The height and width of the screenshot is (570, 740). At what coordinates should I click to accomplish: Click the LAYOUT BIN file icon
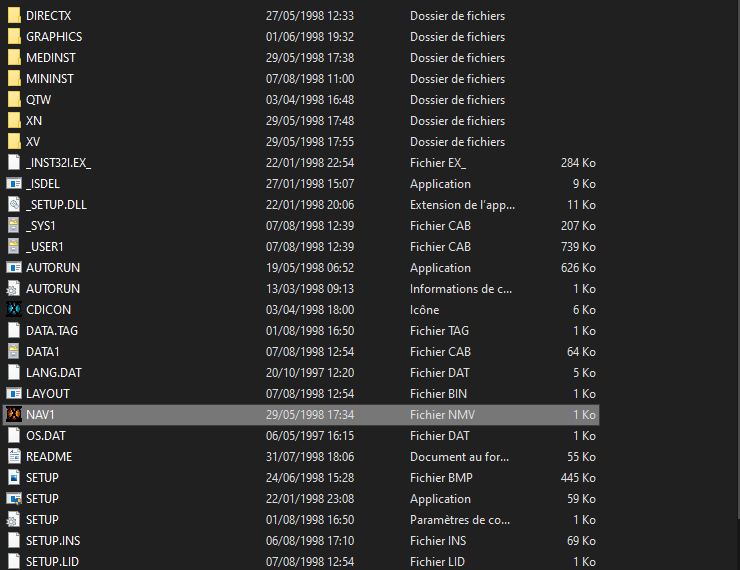tap(14, 394)
